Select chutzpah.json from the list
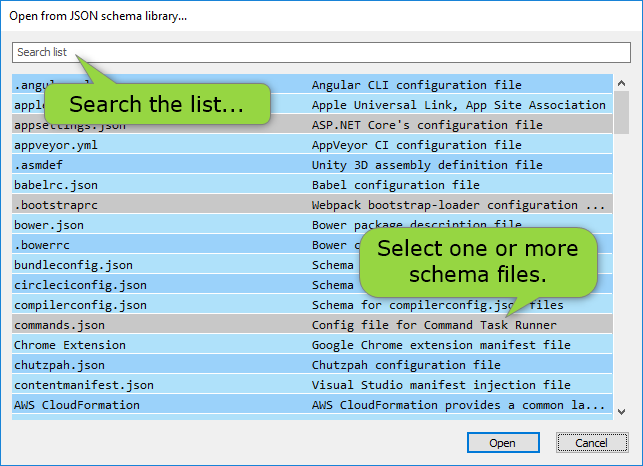This screenshot has height=466, width=643. (x=59, y=365)
